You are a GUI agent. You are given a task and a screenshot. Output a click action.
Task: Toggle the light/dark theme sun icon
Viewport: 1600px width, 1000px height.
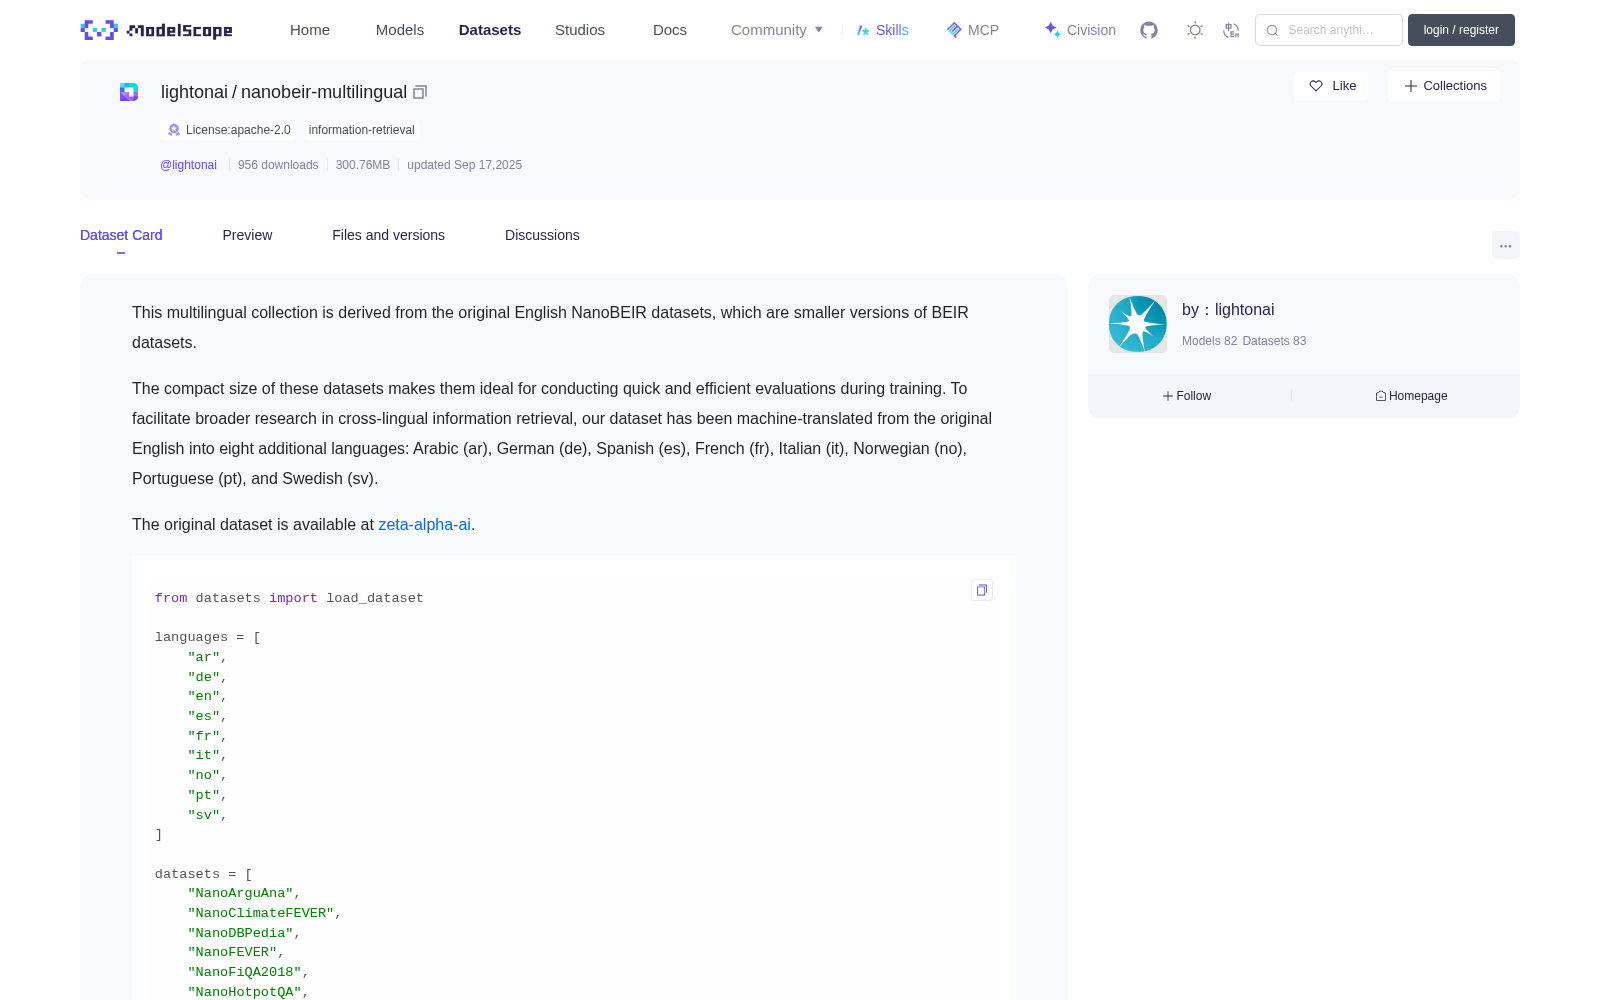pos(1195,30)
